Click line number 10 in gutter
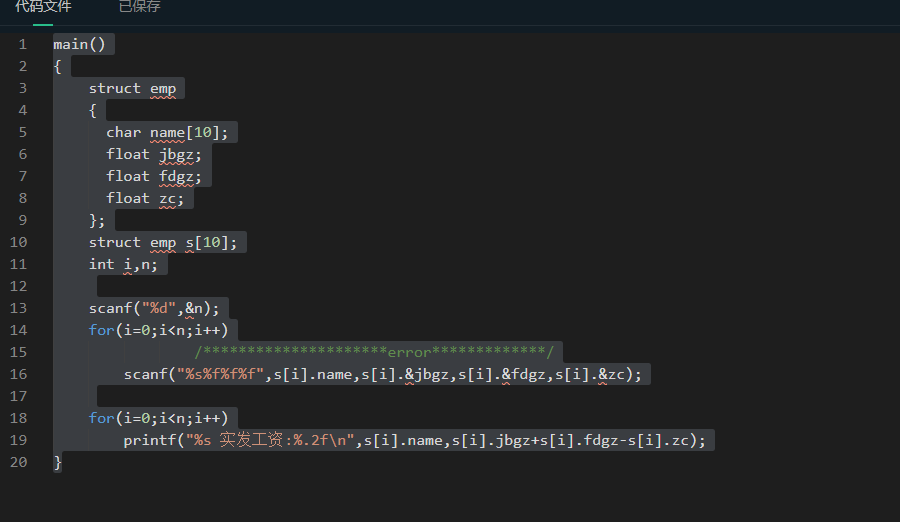The image size is (900, 522). tap(18, 242)
